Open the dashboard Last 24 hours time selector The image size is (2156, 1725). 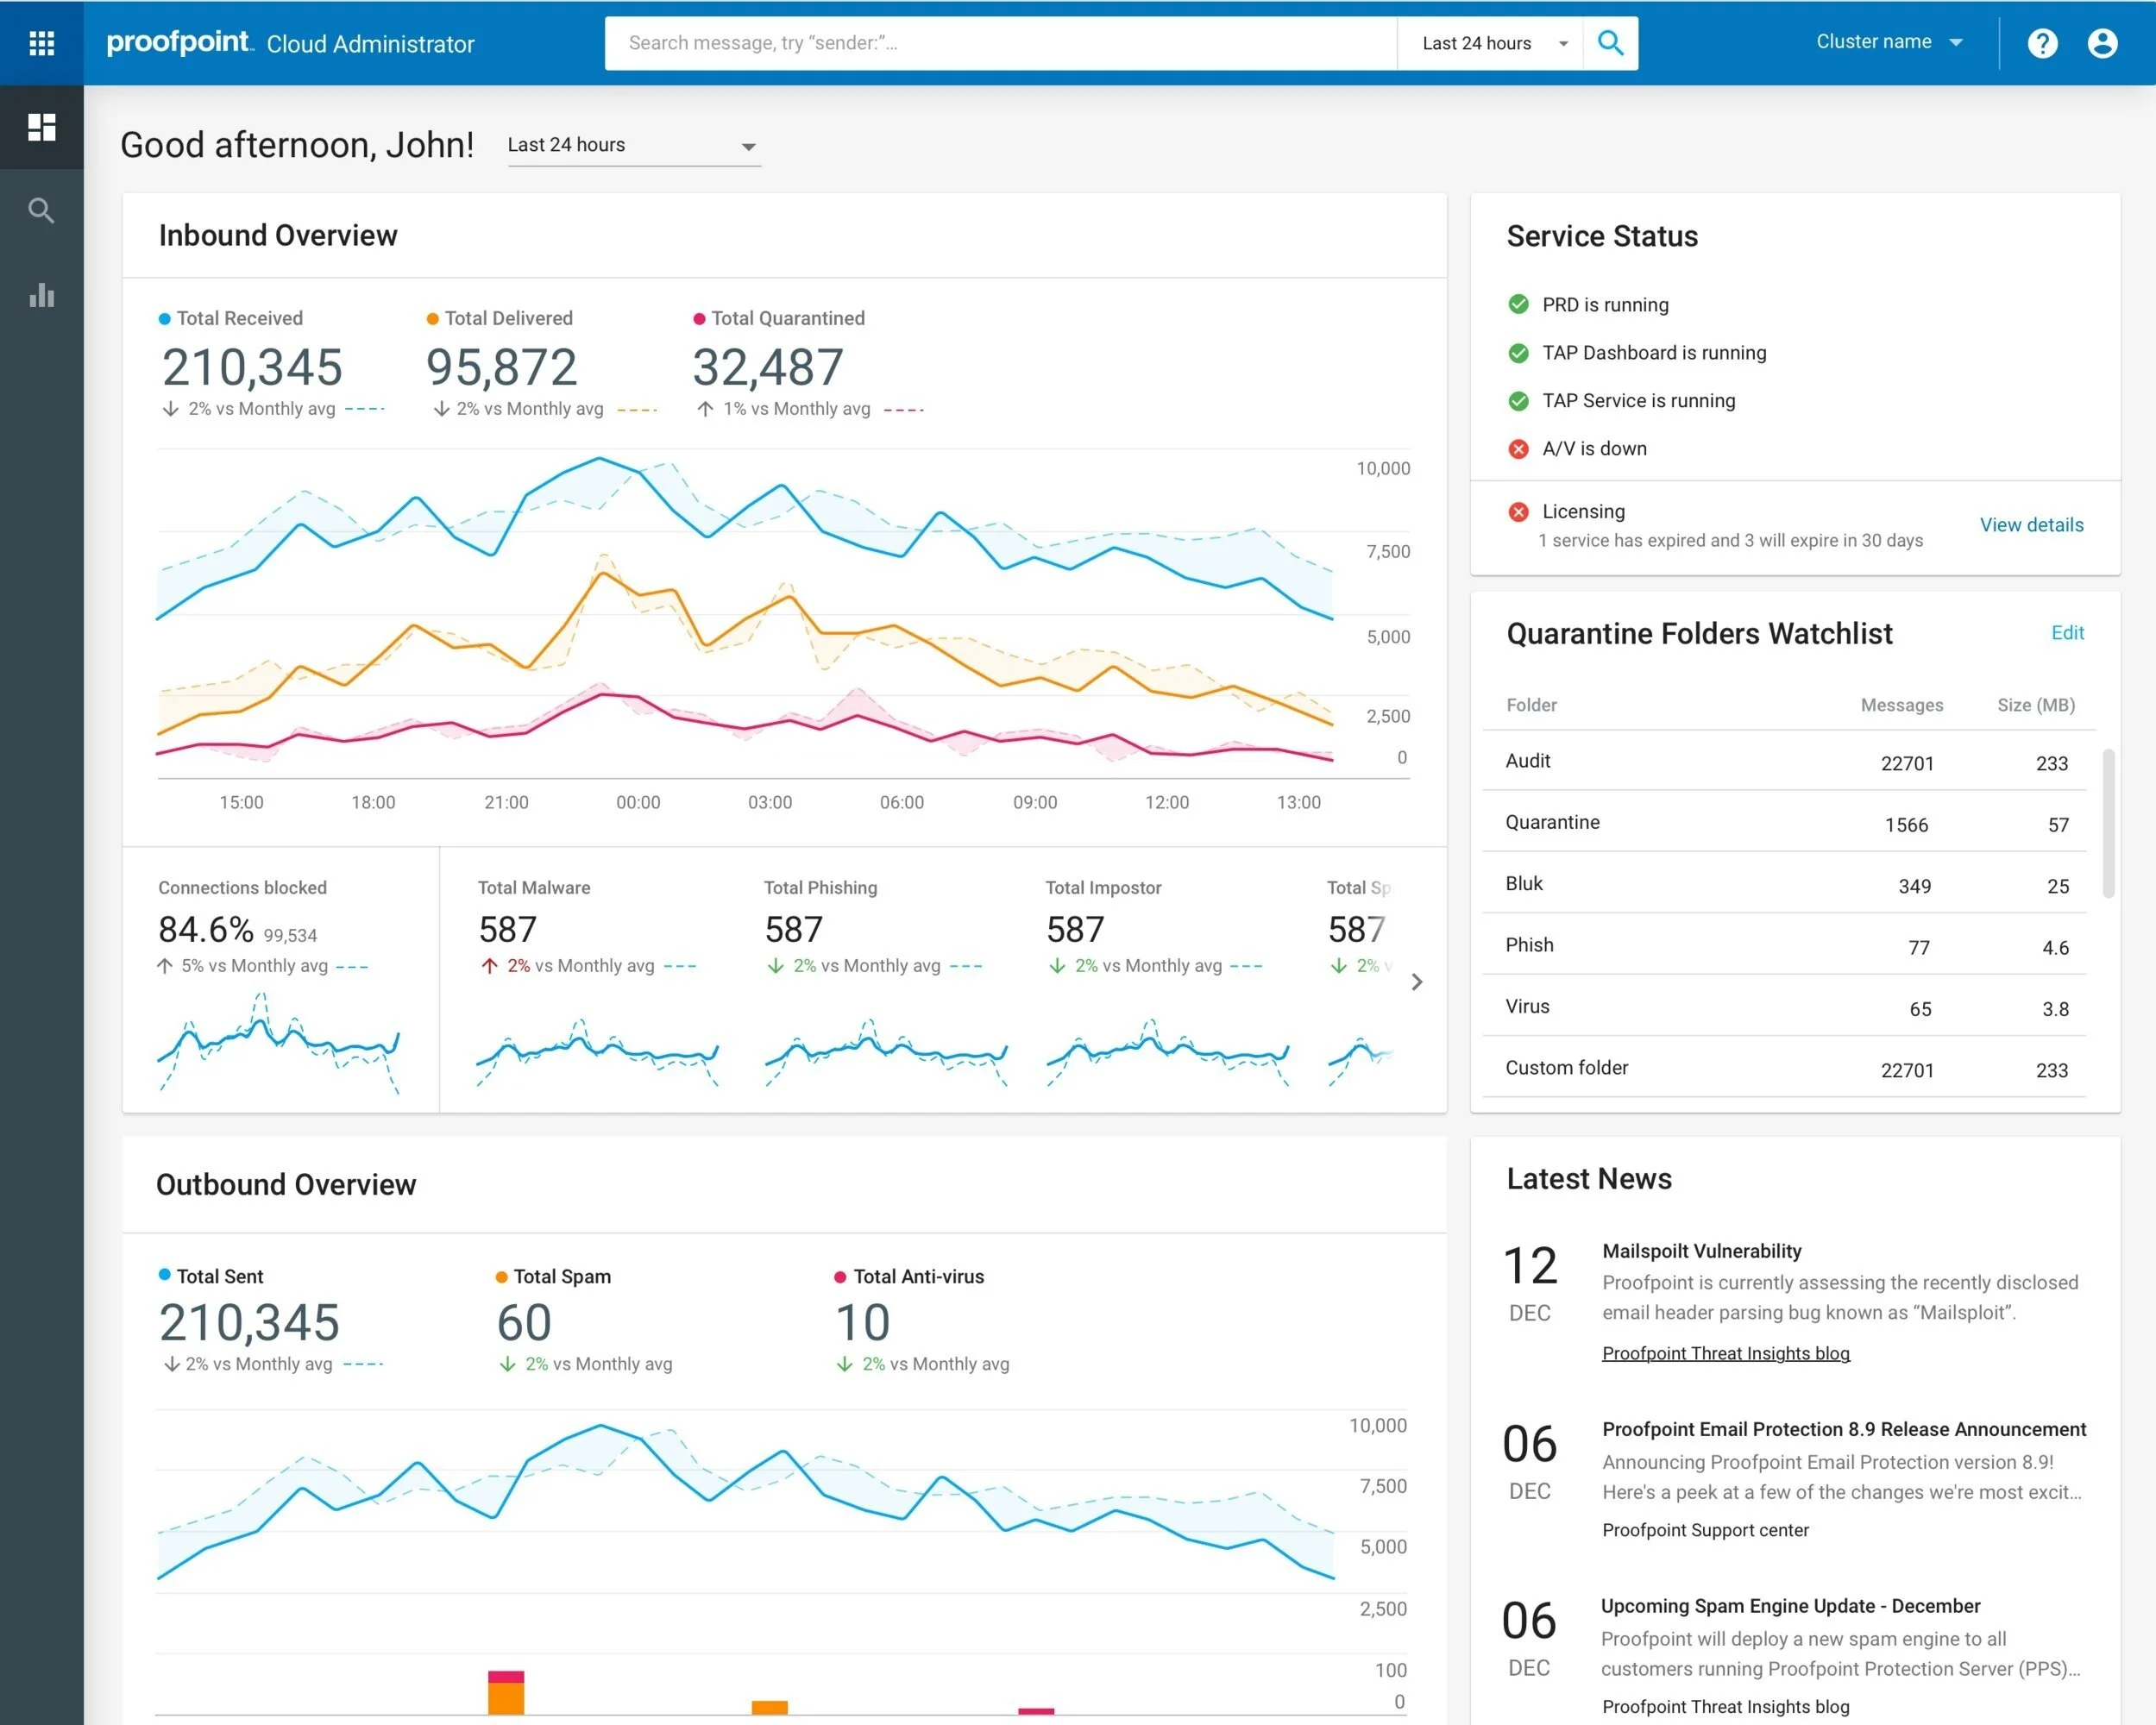634,146
